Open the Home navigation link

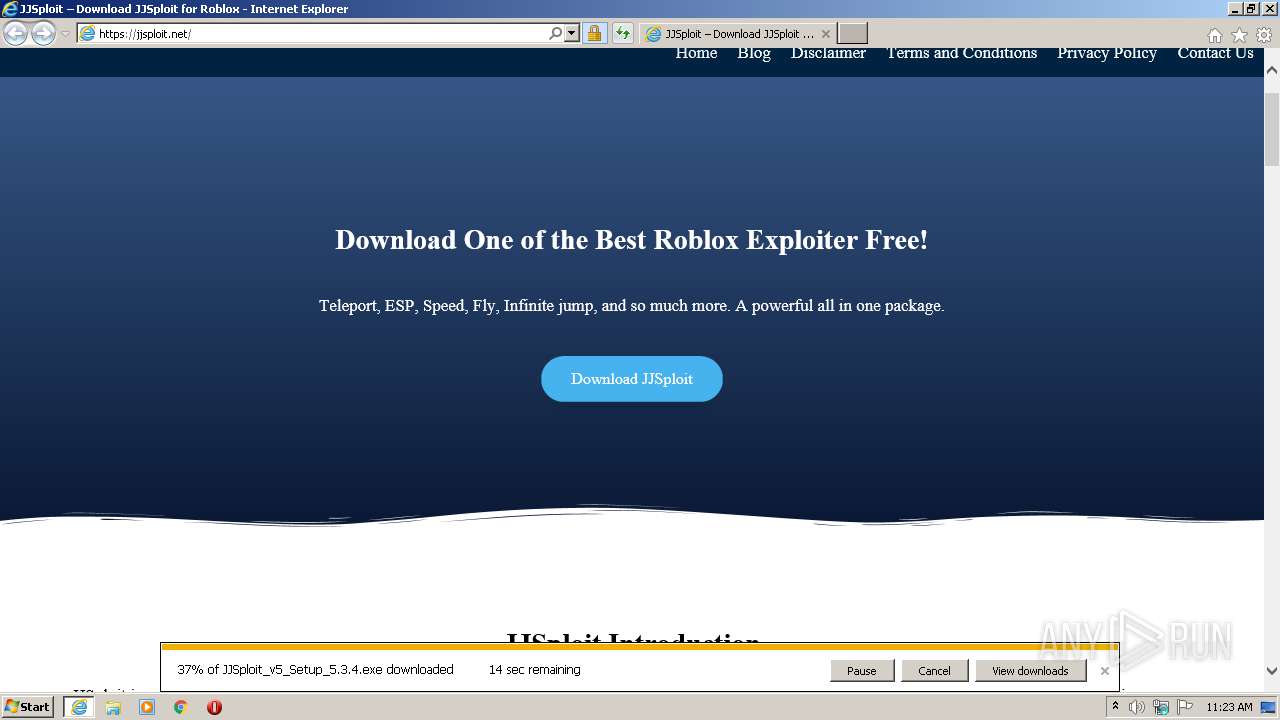pos(696,53)
